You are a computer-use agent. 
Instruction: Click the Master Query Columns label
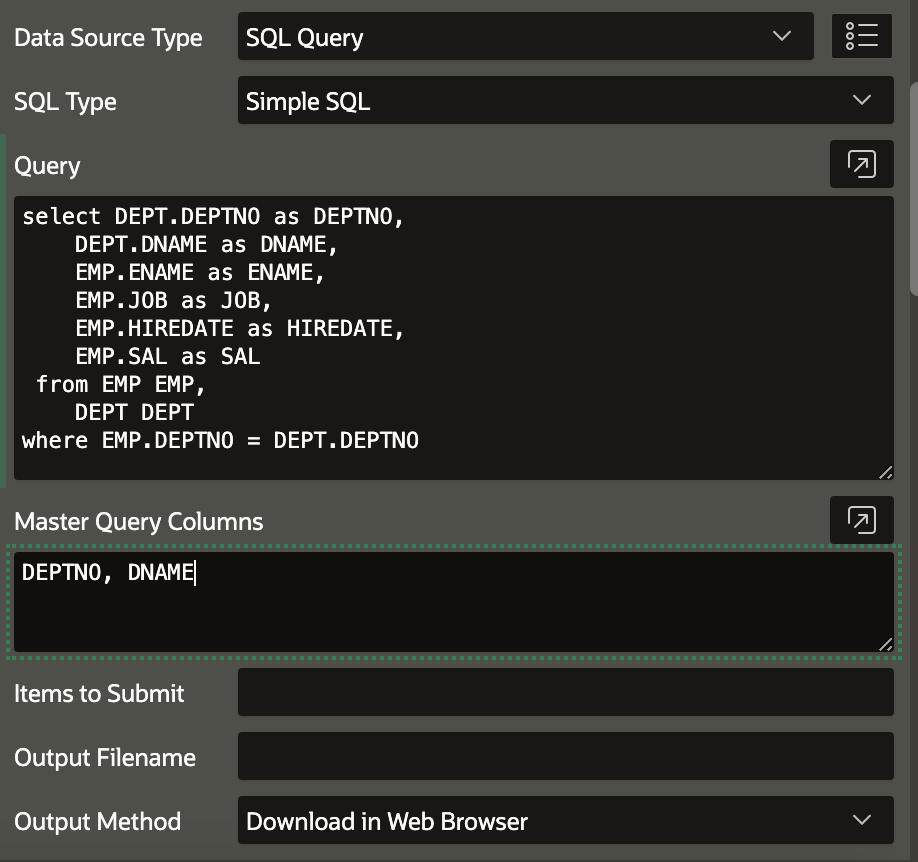tap(139, 522)
